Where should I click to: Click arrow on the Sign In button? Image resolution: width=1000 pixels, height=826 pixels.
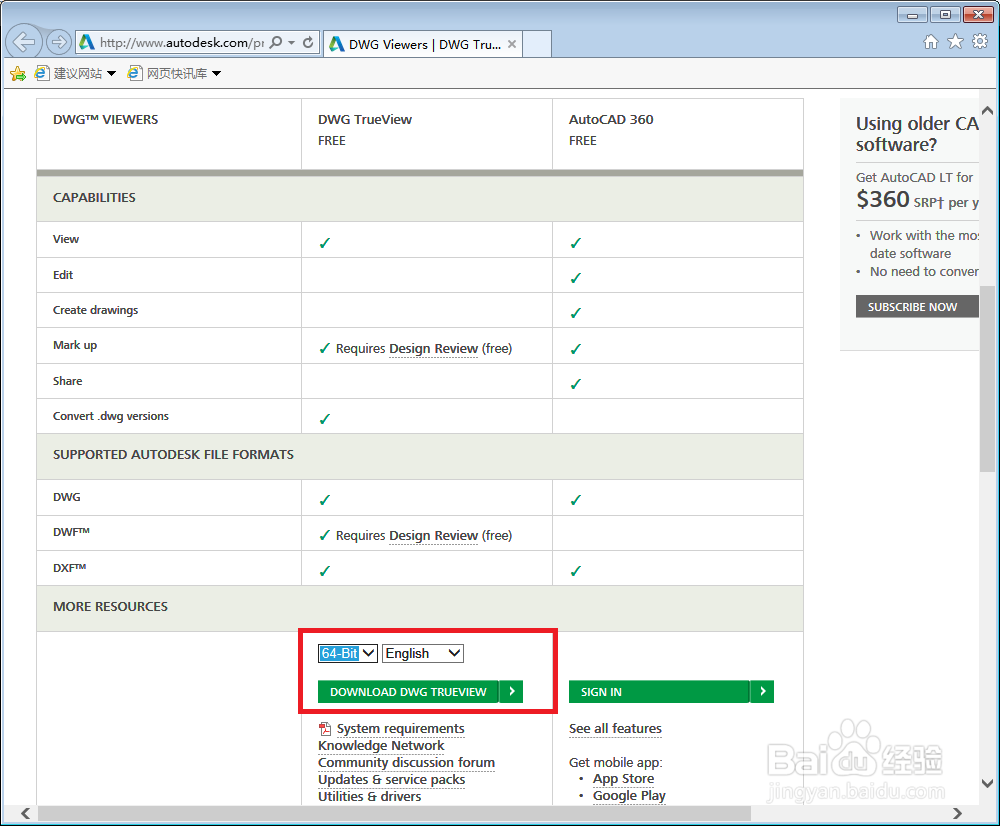tap(762, 691)
